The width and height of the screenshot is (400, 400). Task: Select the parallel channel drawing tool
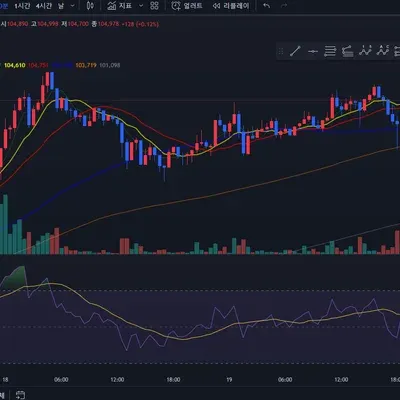tap(330, 51)
